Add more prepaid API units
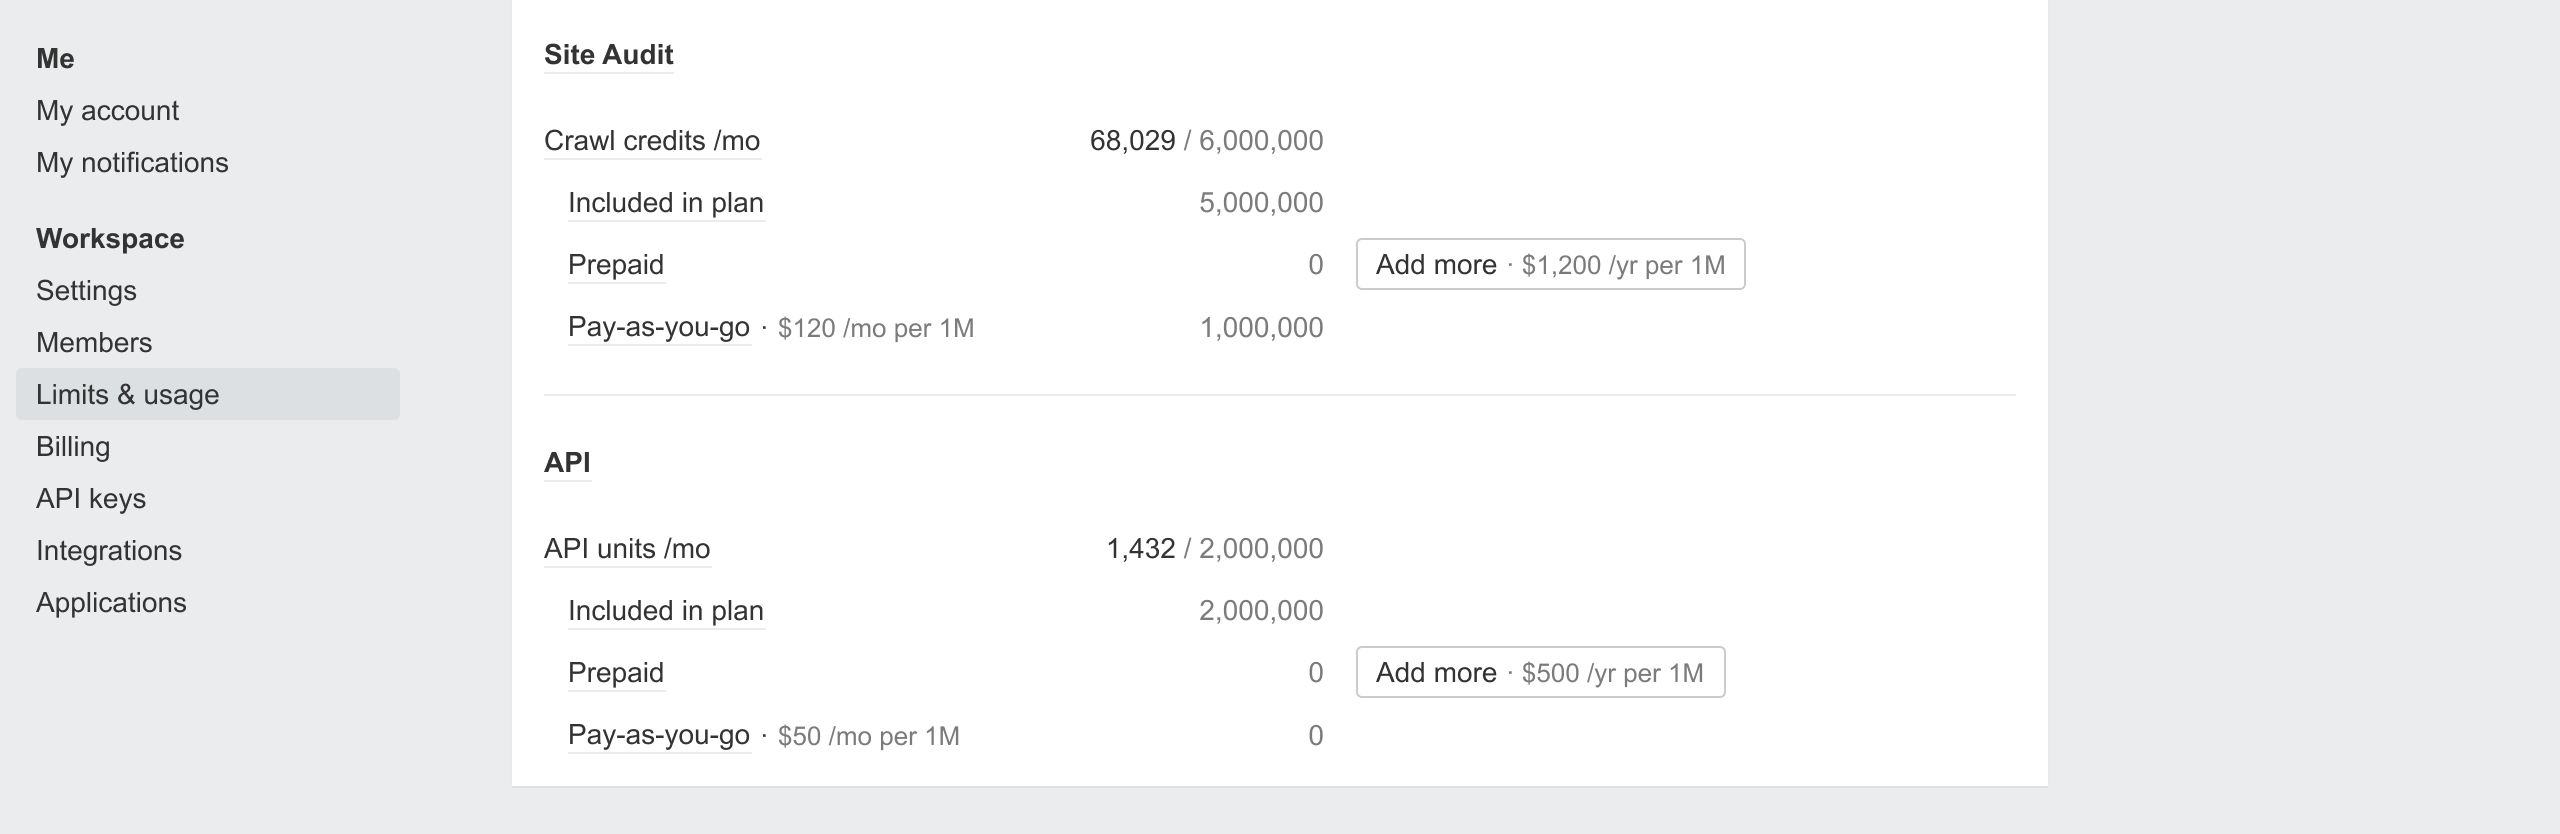The width and height of the screenshot is (2560, 834). click(1539, 672)
